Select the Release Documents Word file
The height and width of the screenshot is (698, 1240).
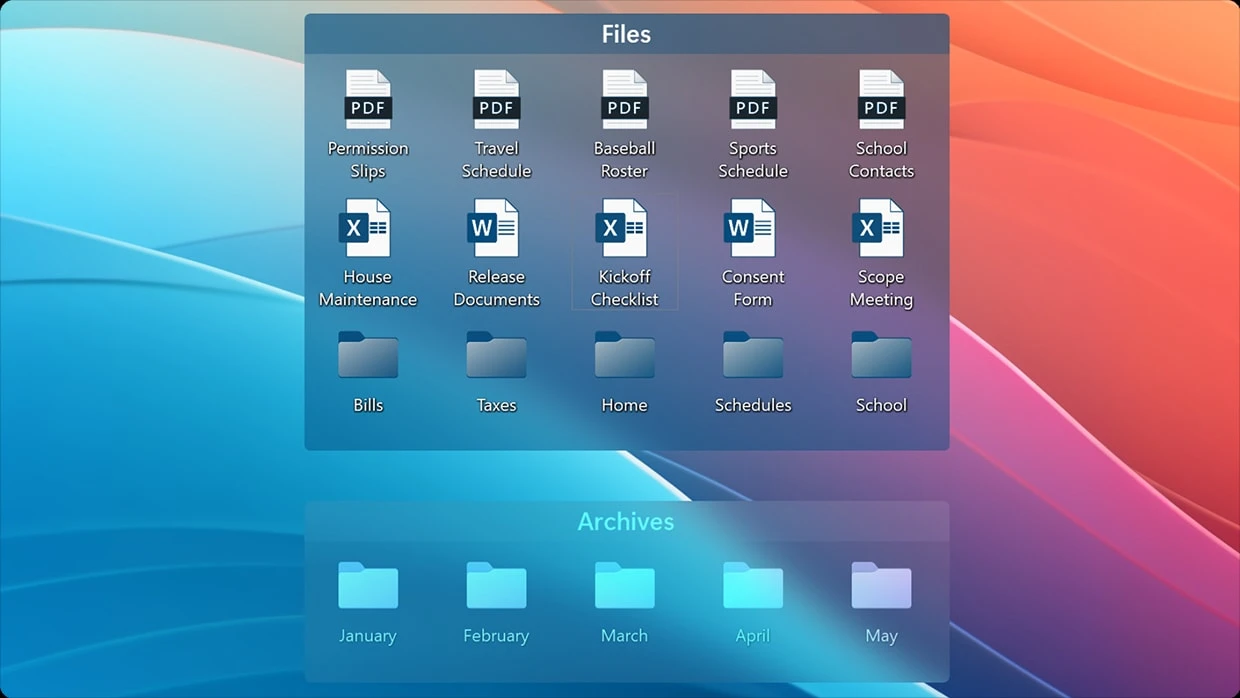[496, 229]
